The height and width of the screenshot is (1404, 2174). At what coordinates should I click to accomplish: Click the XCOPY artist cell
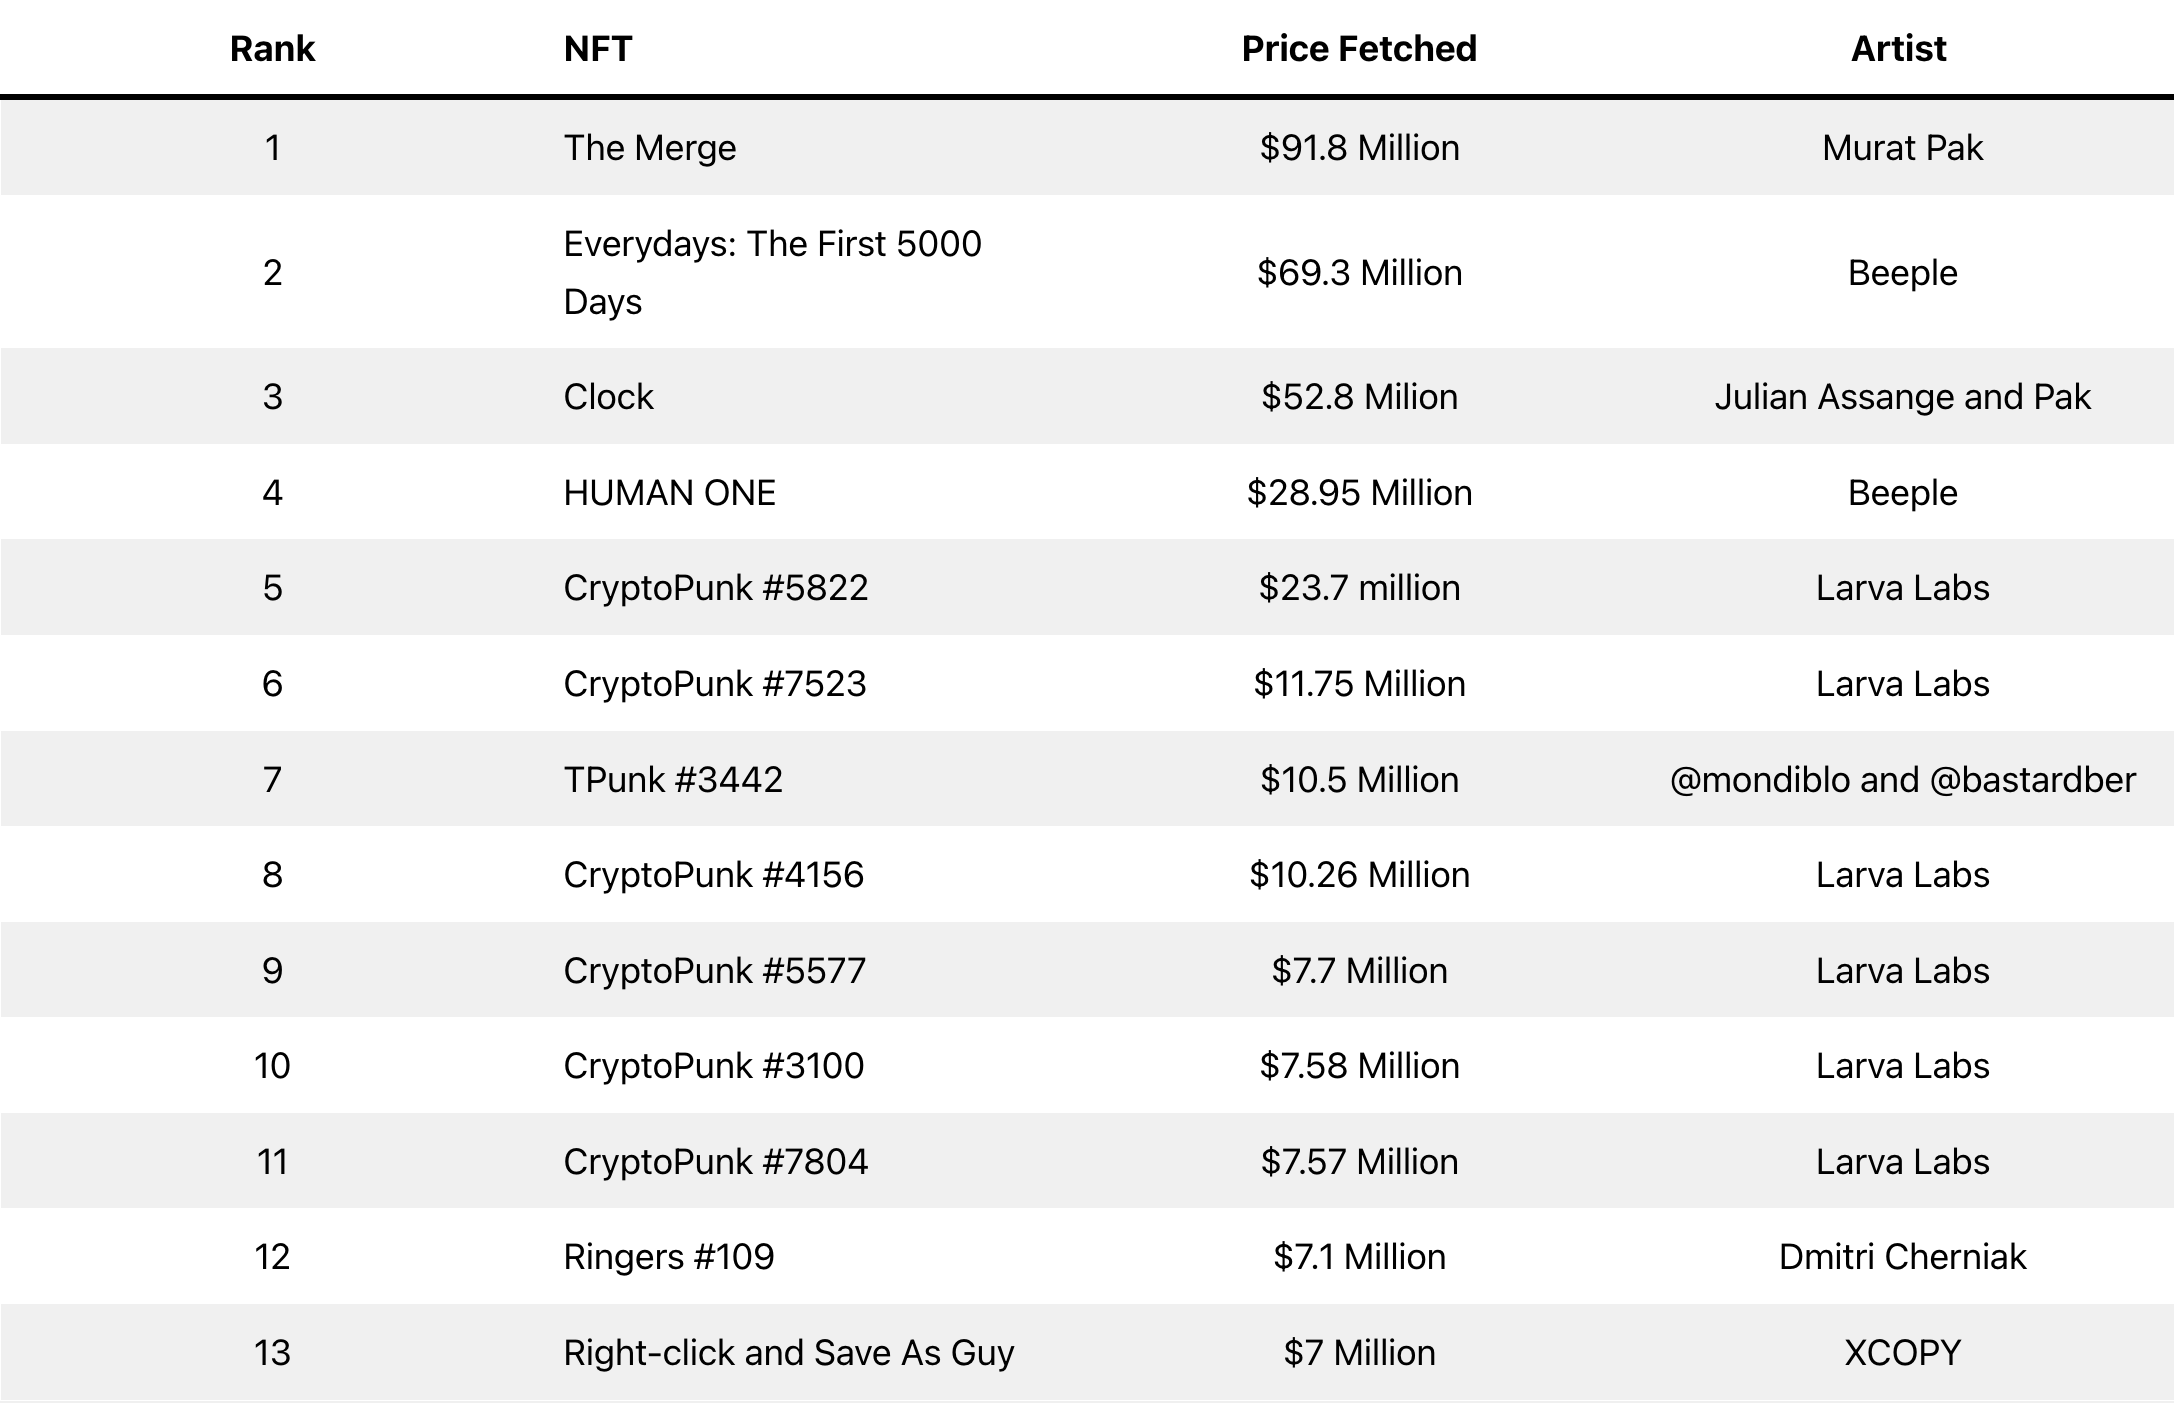click(1902, 1353)
